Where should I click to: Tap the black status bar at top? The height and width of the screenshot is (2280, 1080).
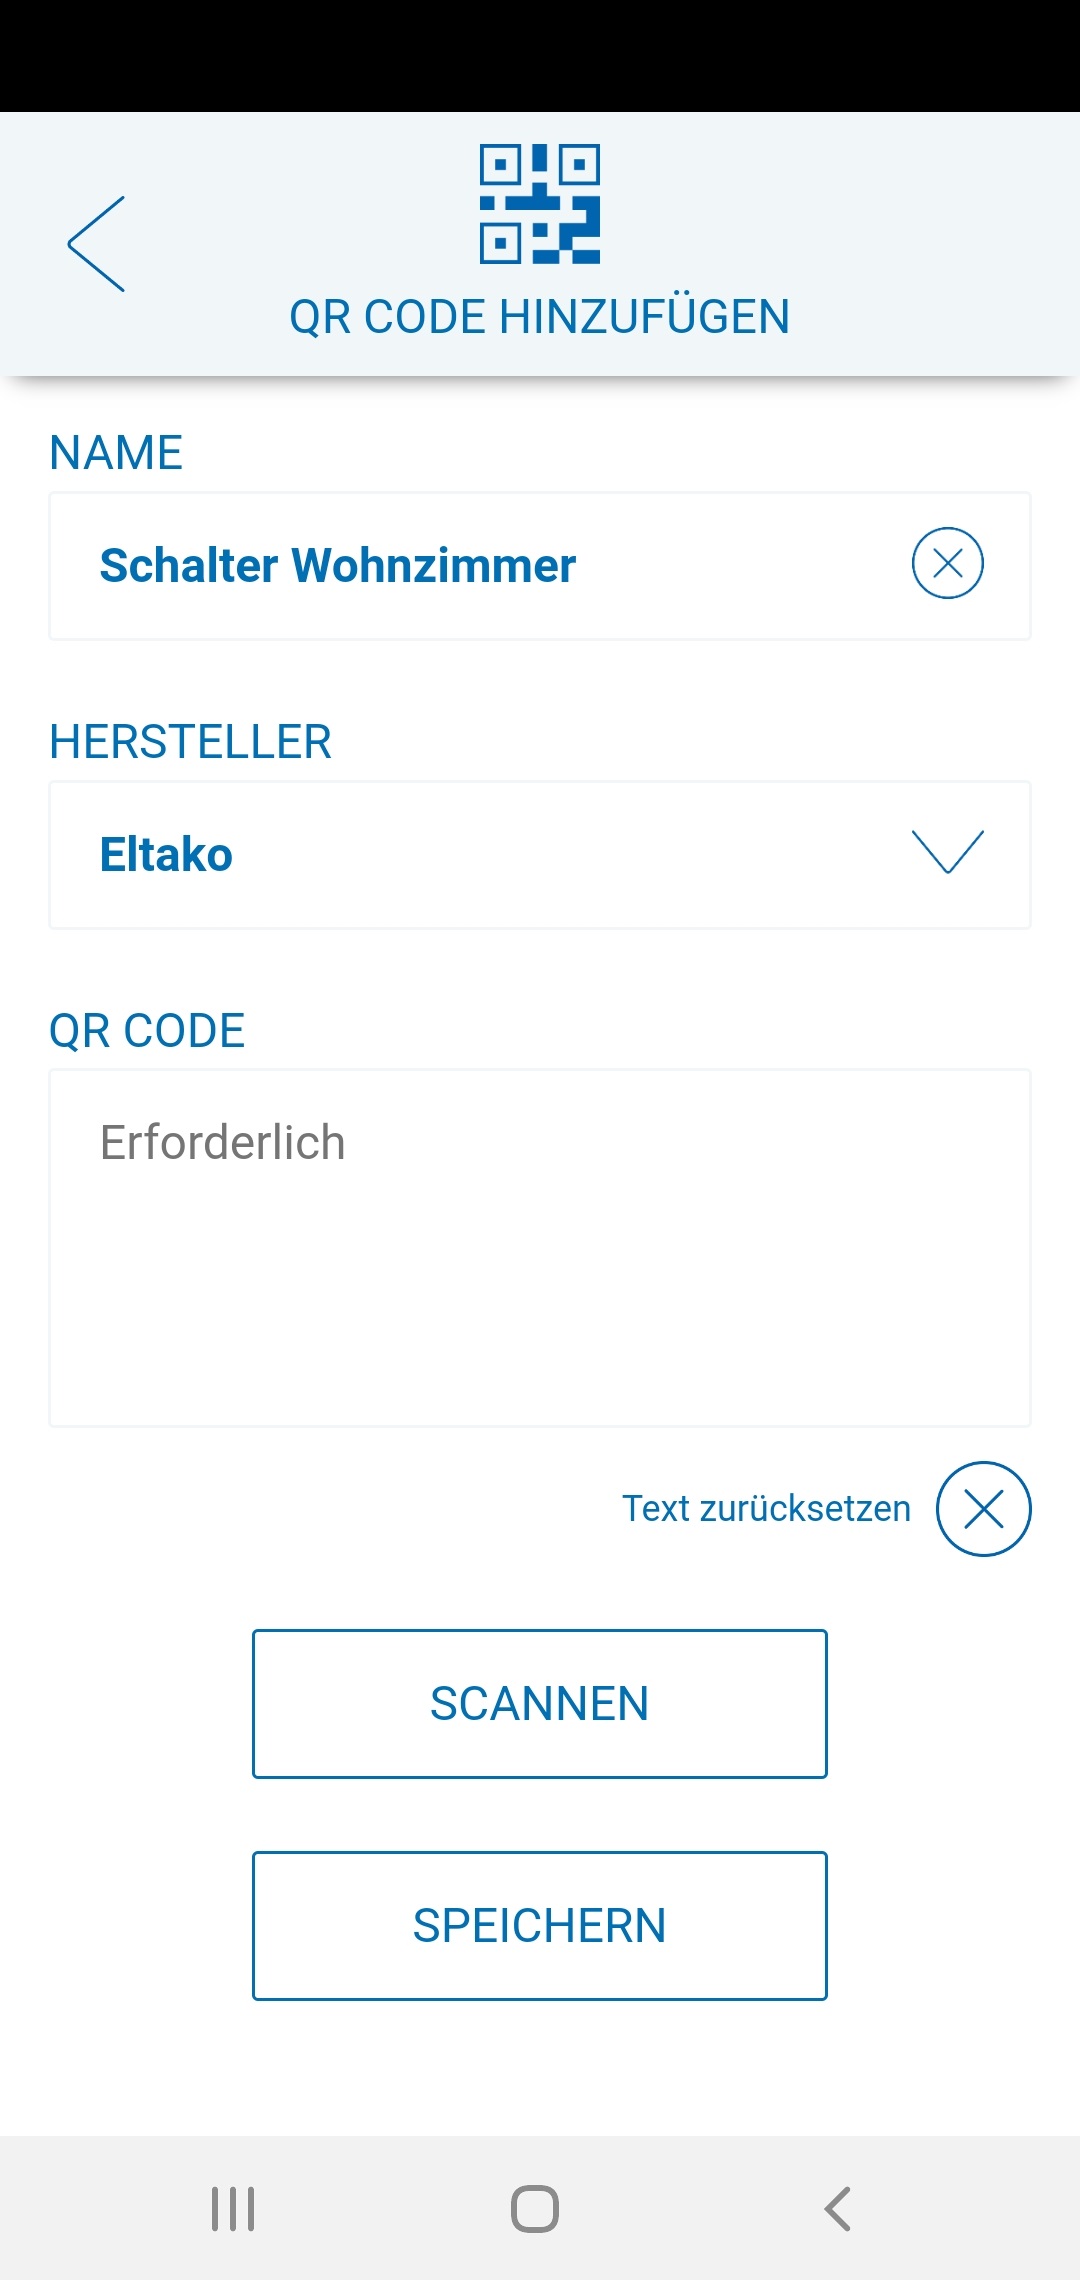pos(540,55)
